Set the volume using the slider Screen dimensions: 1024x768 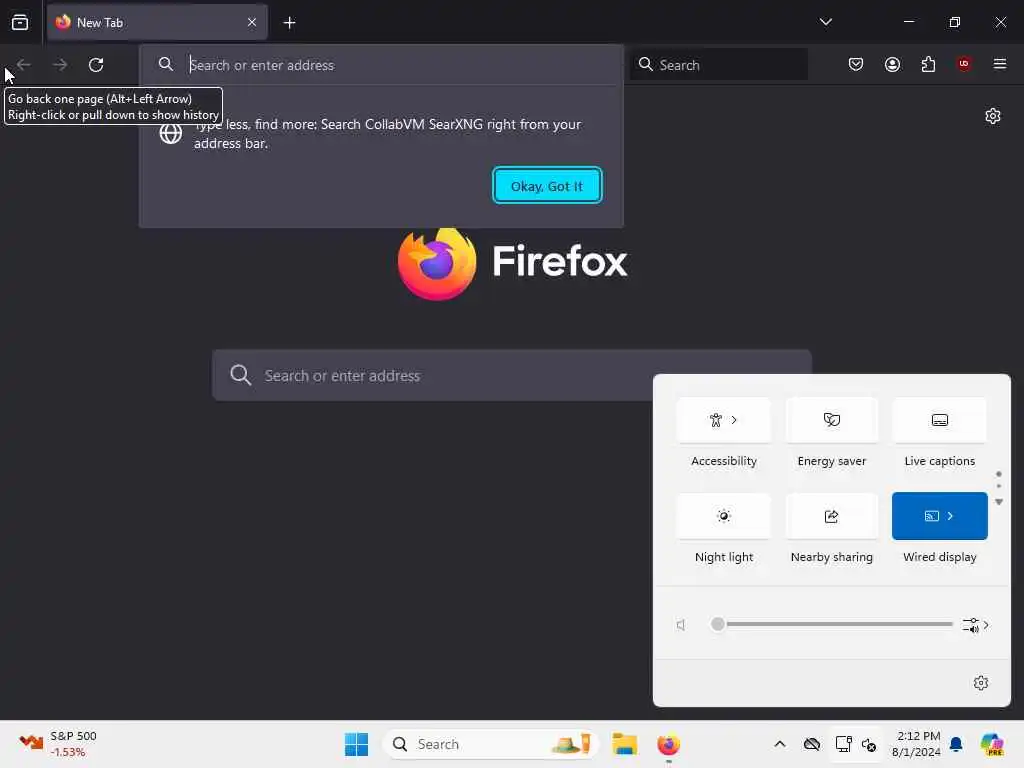(832, 624)
